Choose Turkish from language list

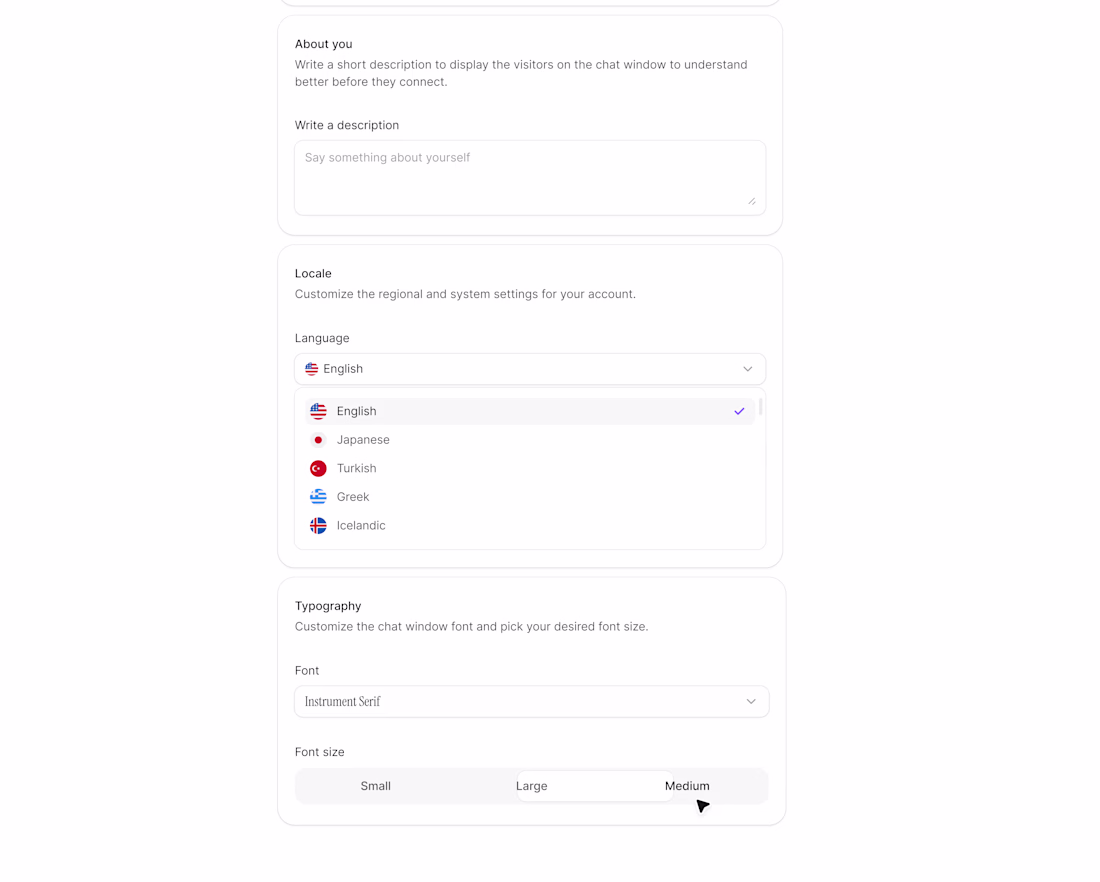[357, 468]
